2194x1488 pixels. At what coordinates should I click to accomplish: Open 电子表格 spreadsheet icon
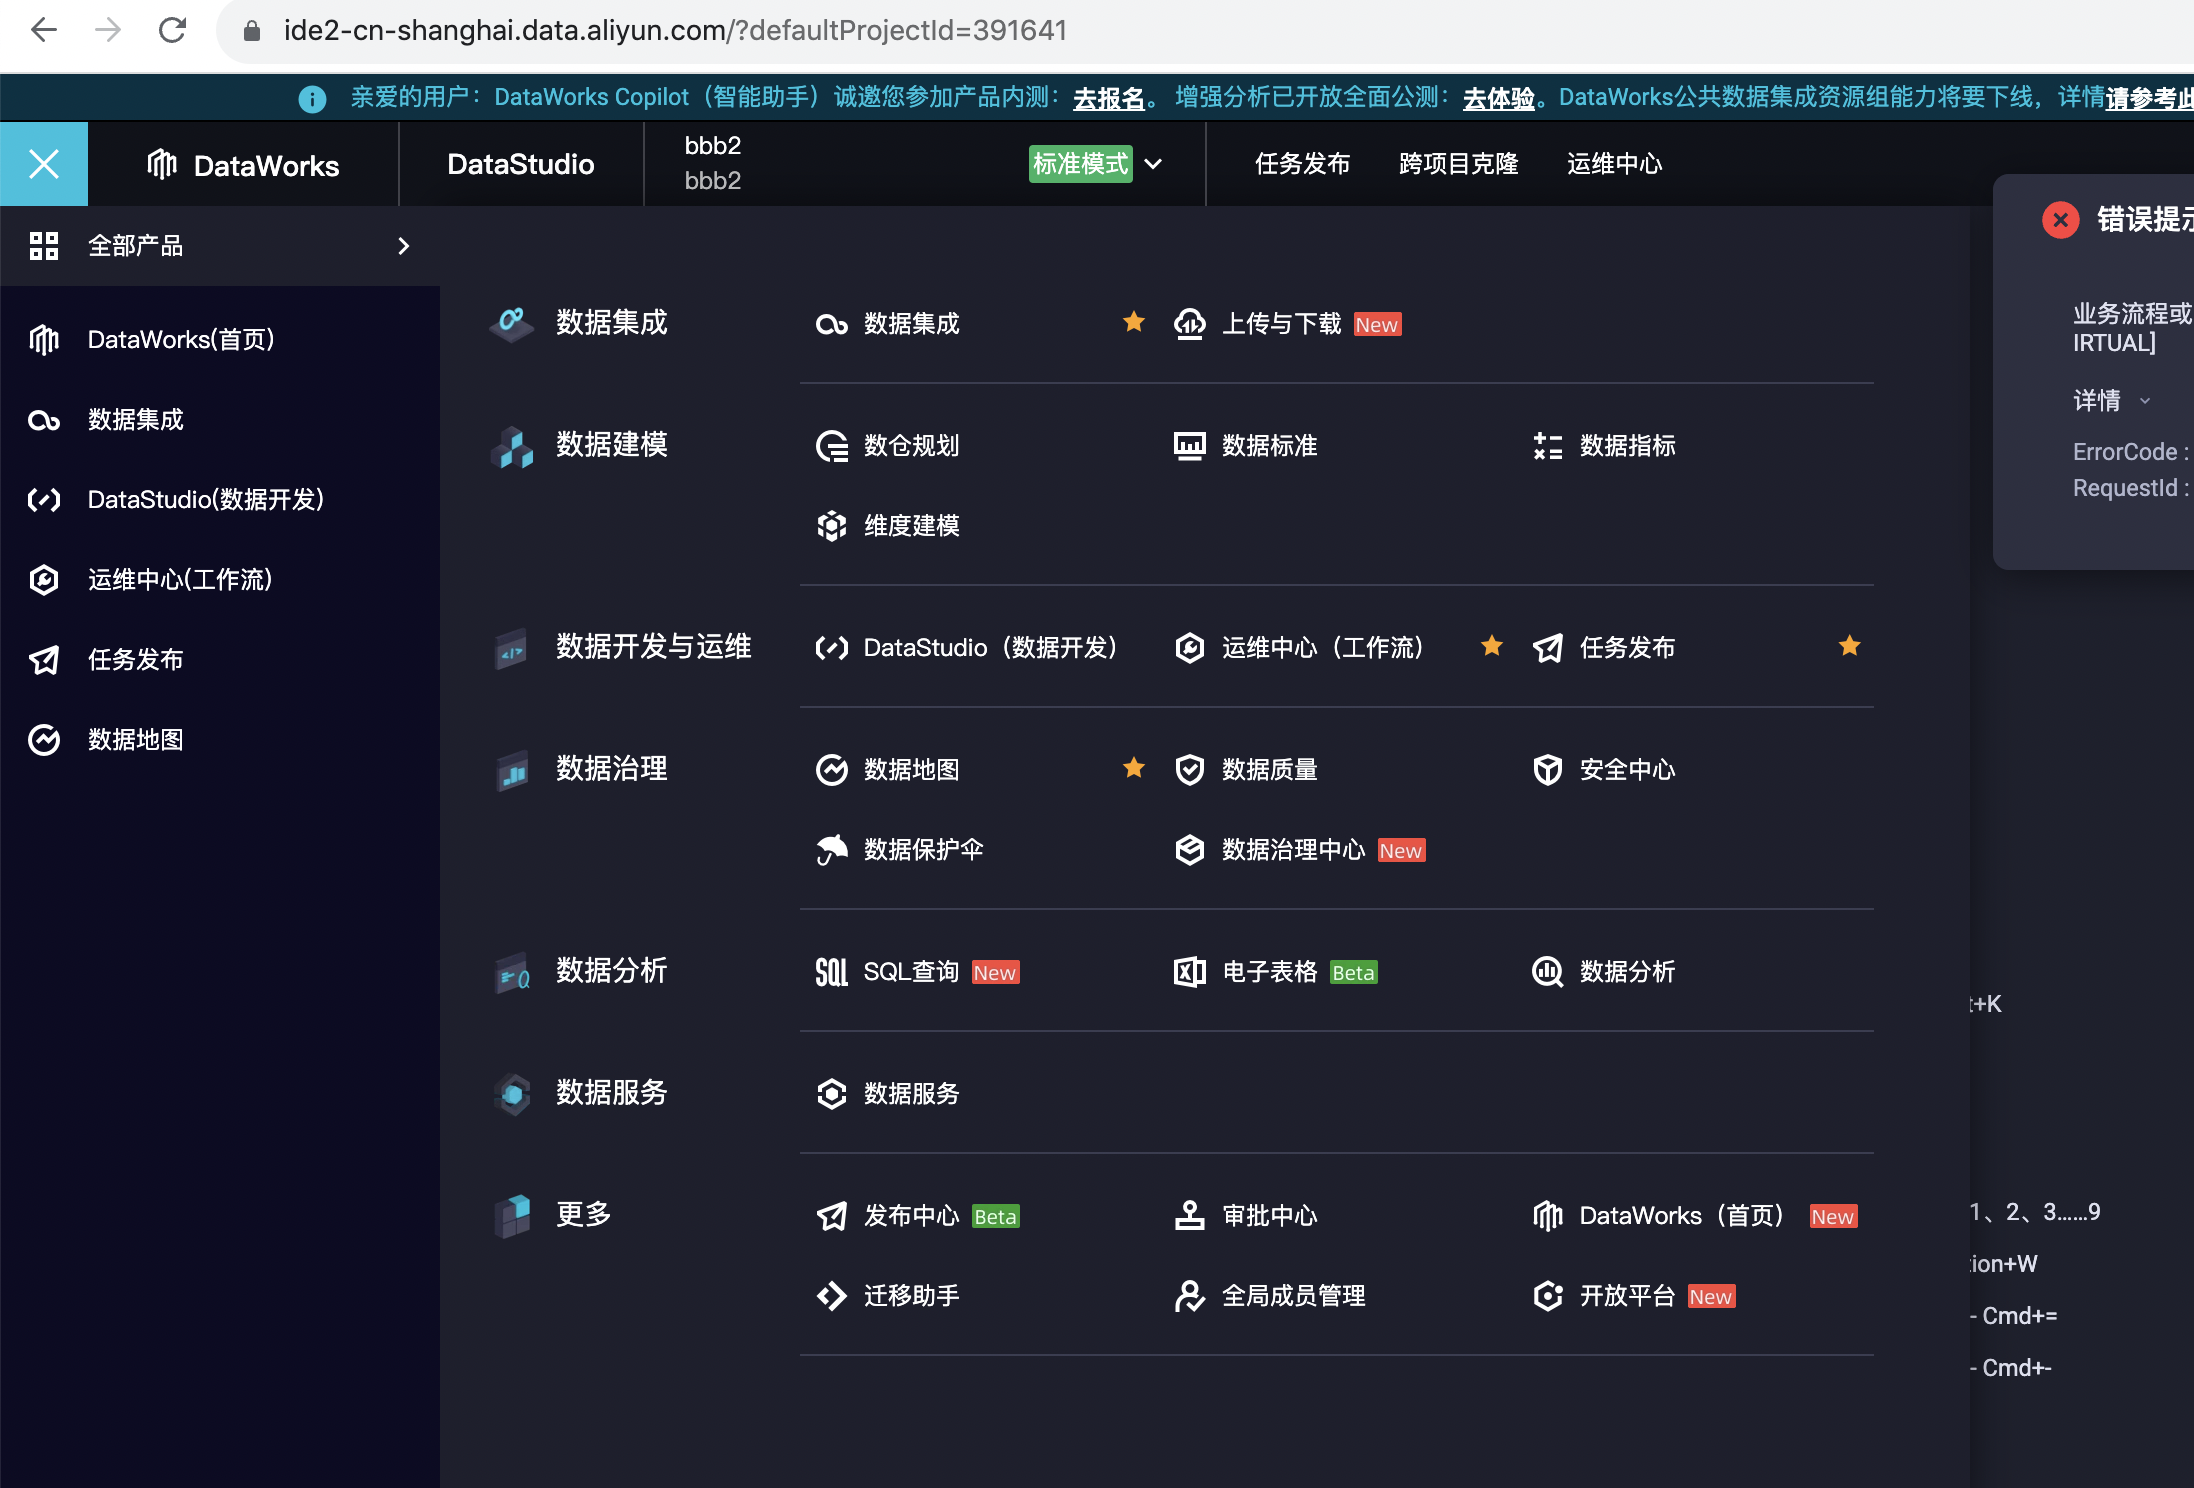[1189, 972]
